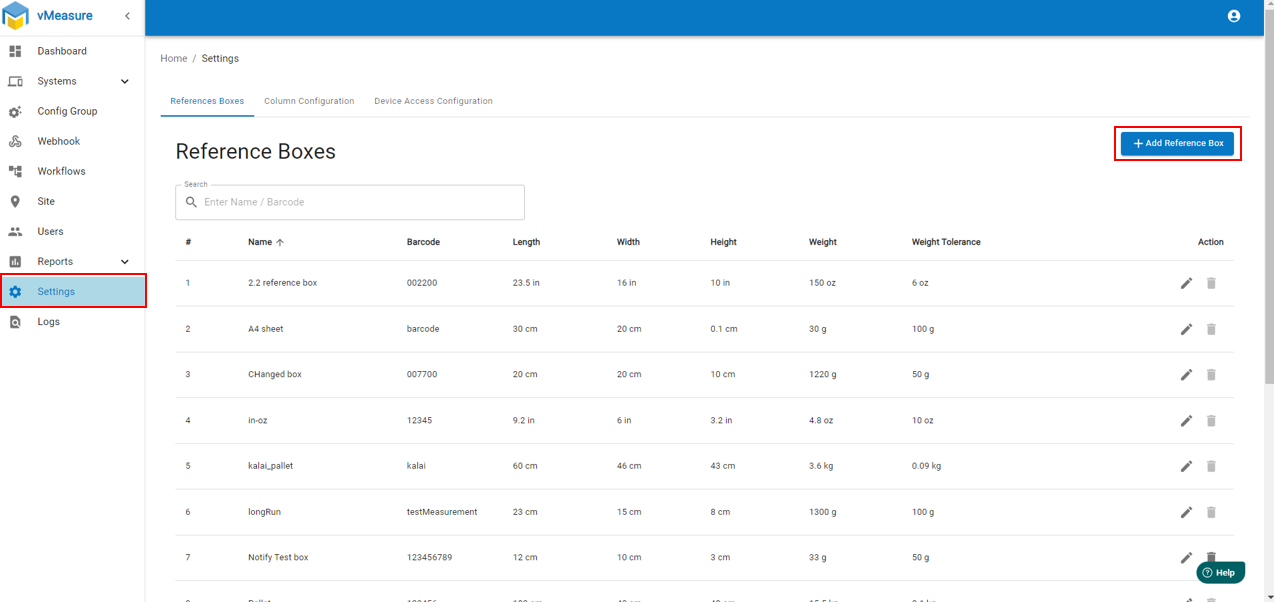Delete the in-oz reference box
This screenshot has height=602, width=1274.
click(1211, 421)
